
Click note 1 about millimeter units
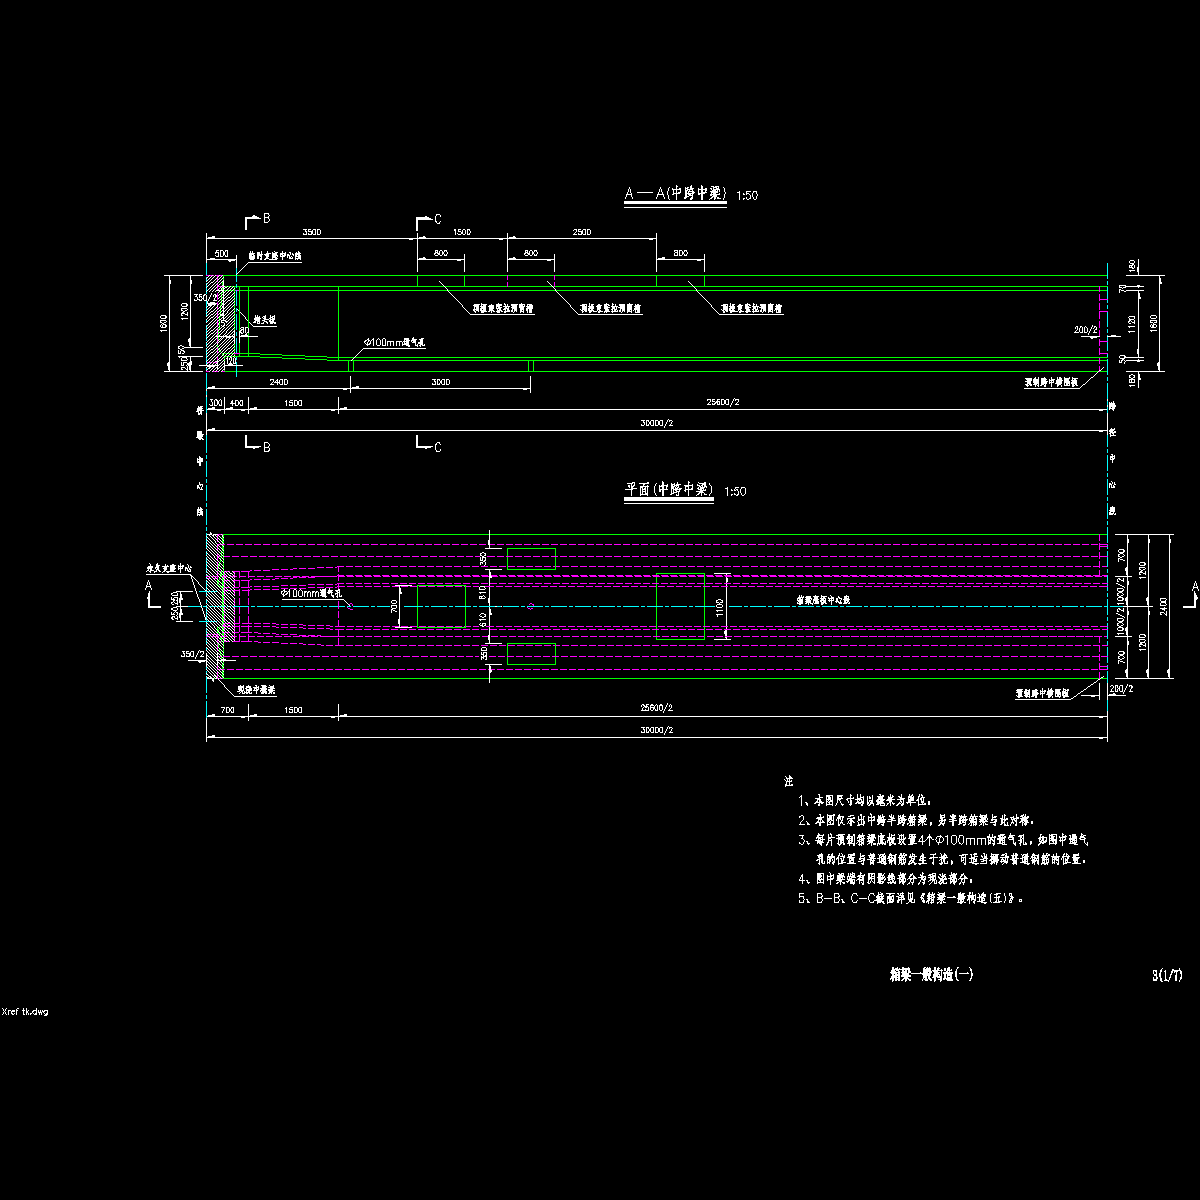coord(865,801)
